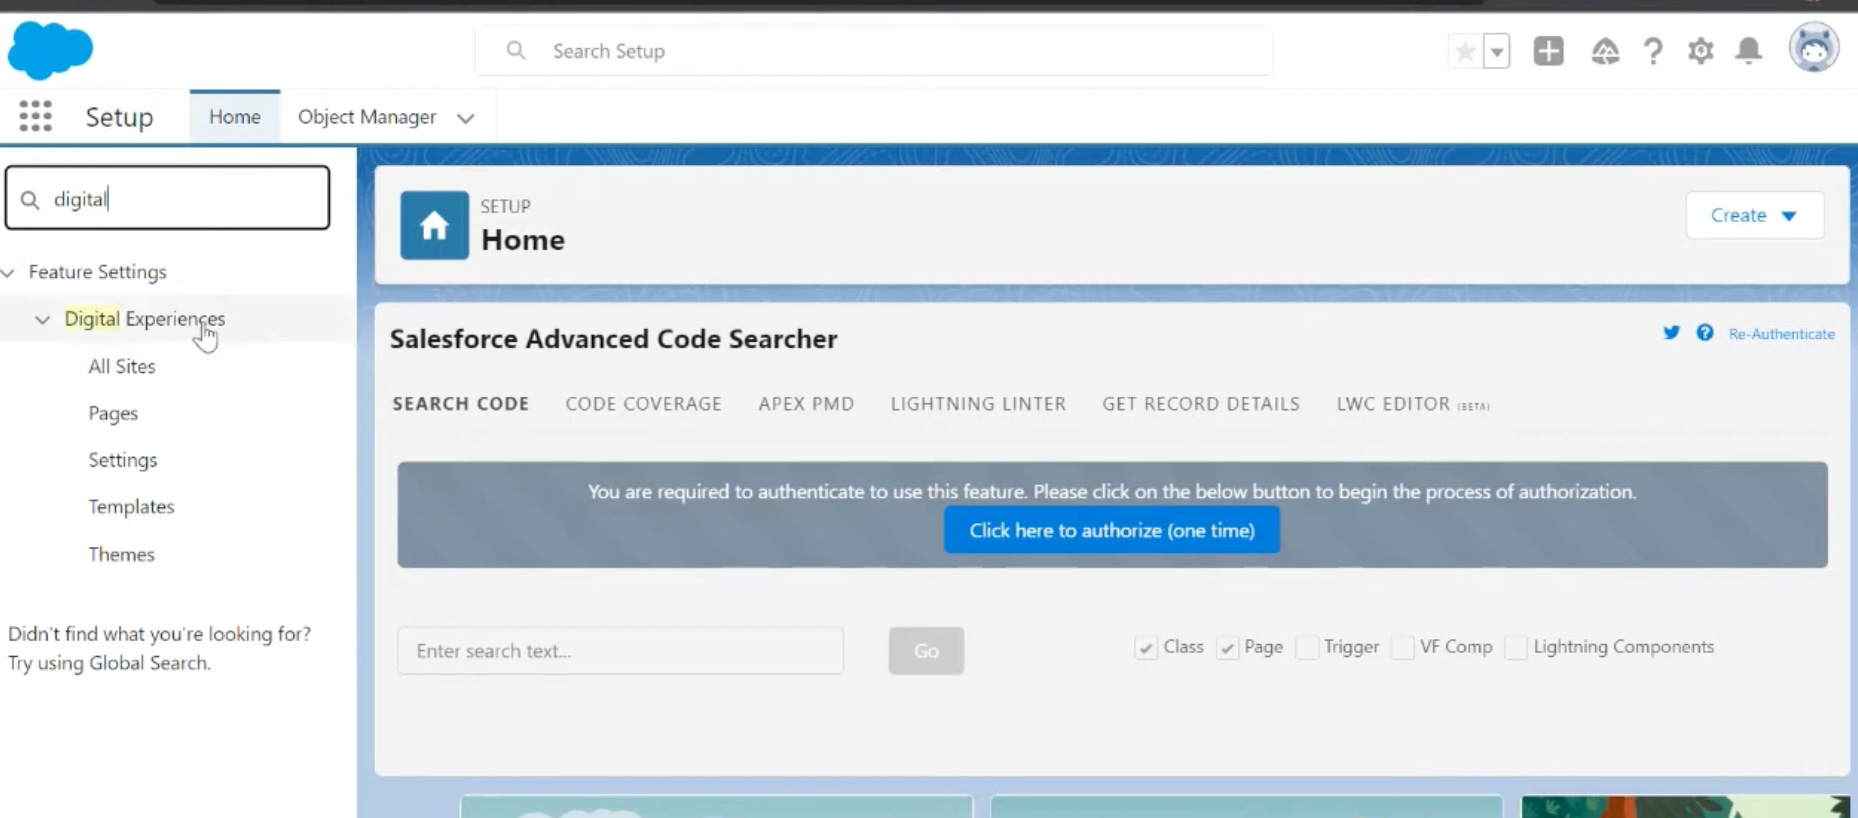Open the Object Manager dropdown chevron
The image size is (1858, 818).
(465, 118)
